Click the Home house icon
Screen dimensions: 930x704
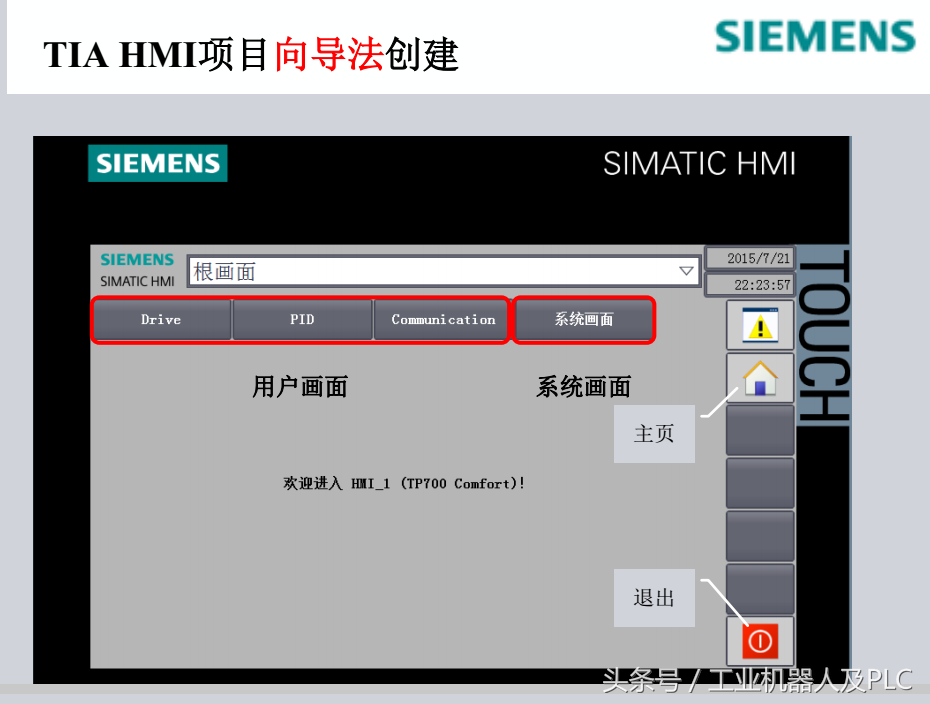pos(759,378)
